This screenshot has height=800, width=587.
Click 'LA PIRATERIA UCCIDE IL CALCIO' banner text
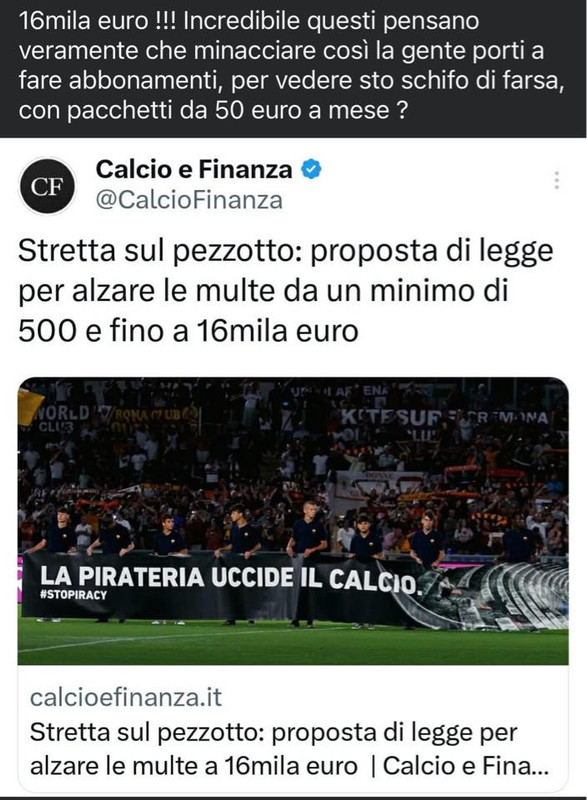tap(229, 578)
